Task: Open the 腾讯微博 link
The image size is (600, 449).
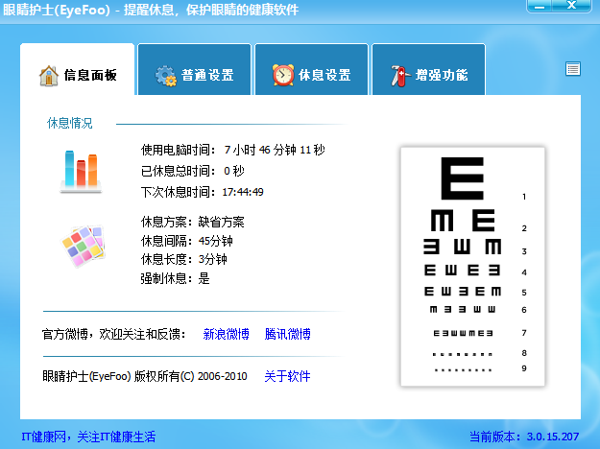Action: pos(288,334)
